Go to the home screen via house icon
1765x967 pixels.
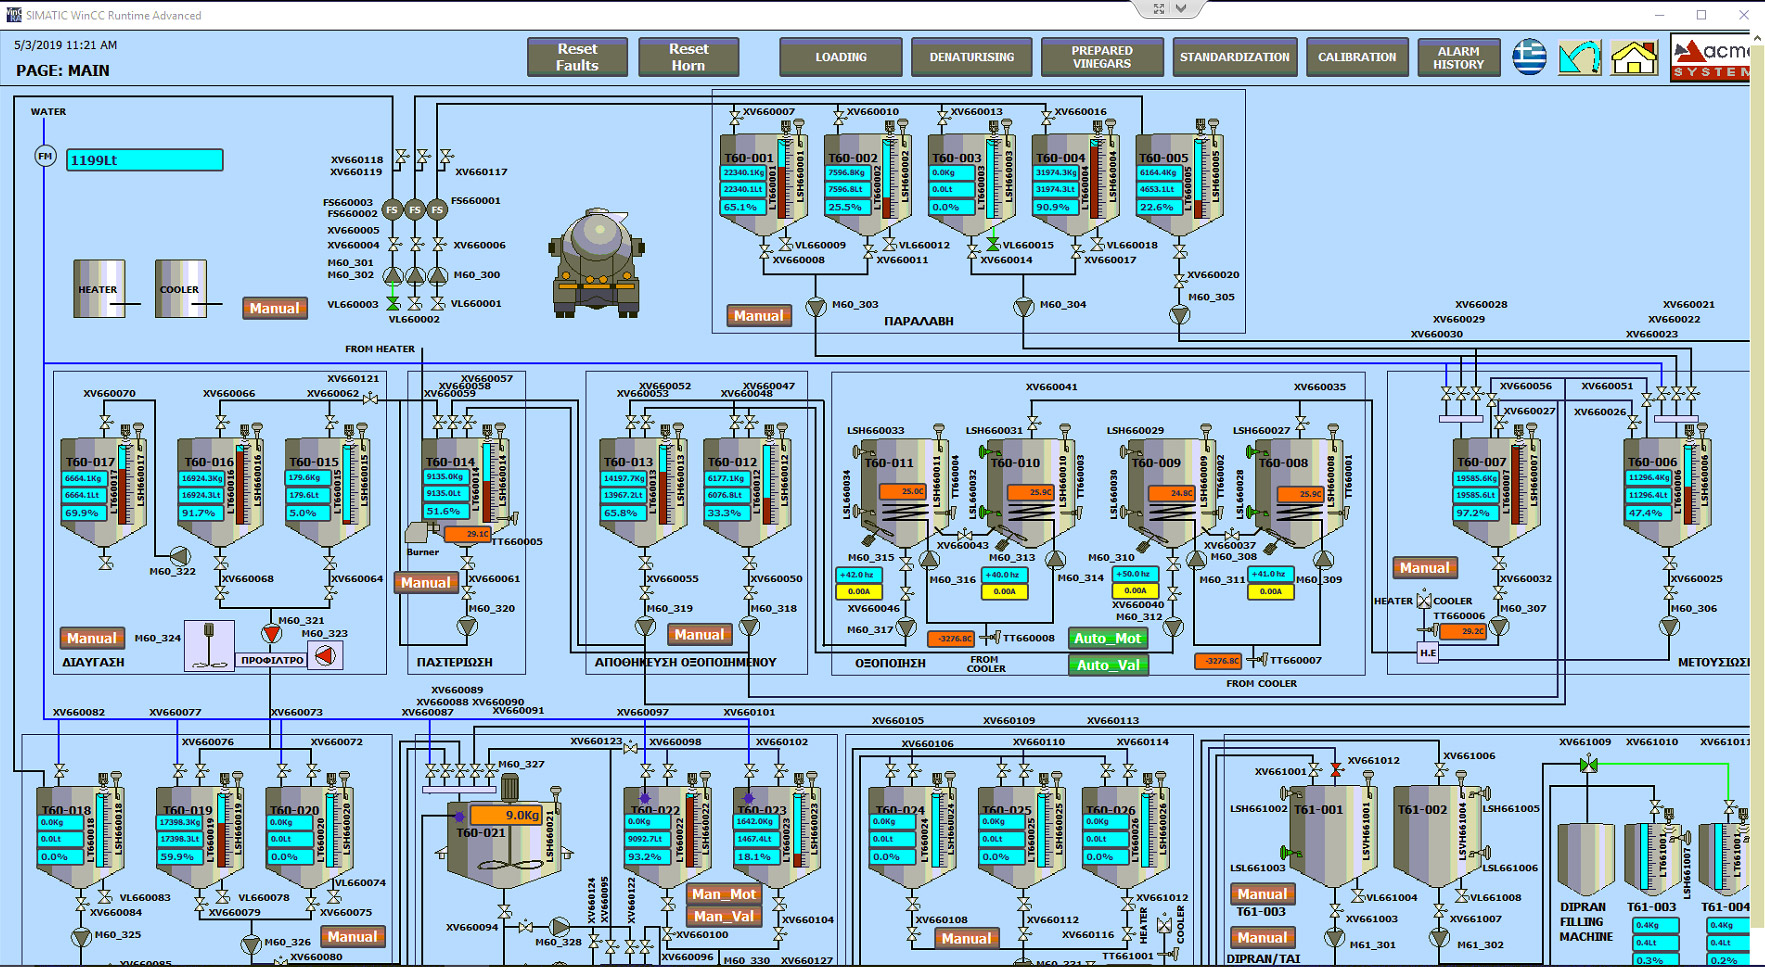[x=1633, y=57]
